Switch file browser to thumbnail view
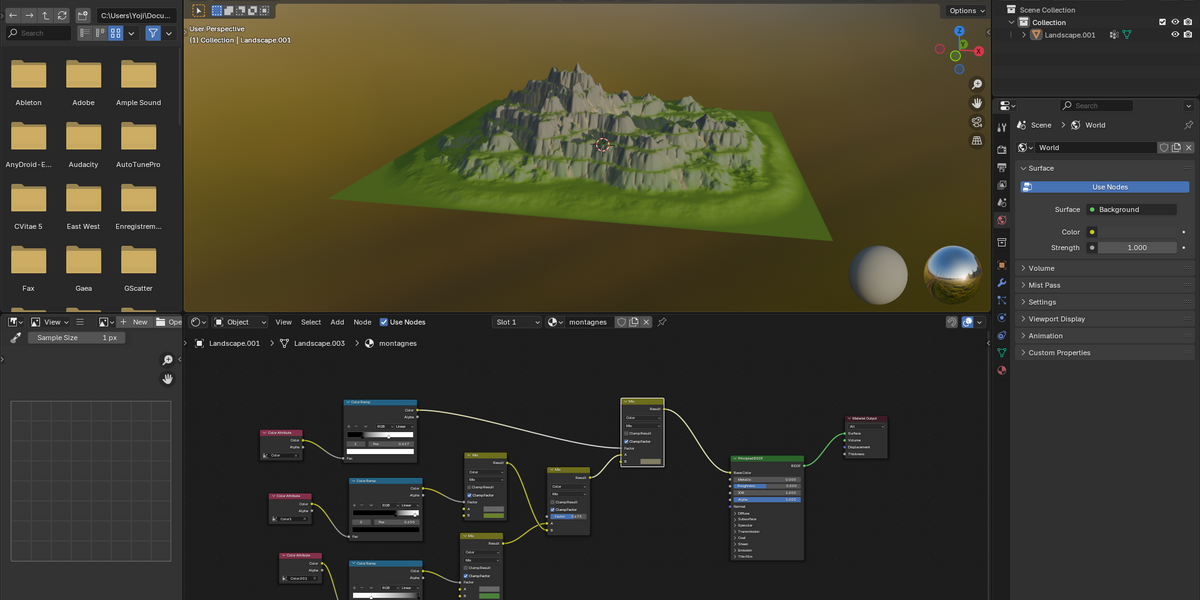 coord(116,33)
